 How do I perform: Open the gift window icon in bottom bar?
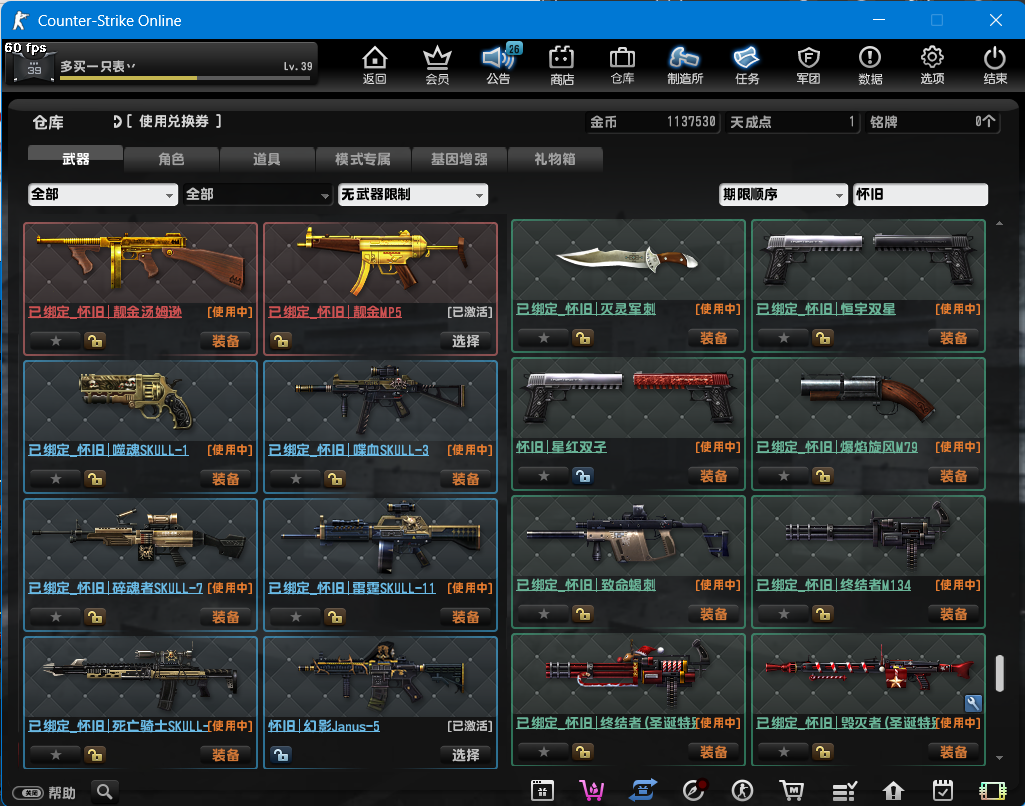[x=542, y=790]
